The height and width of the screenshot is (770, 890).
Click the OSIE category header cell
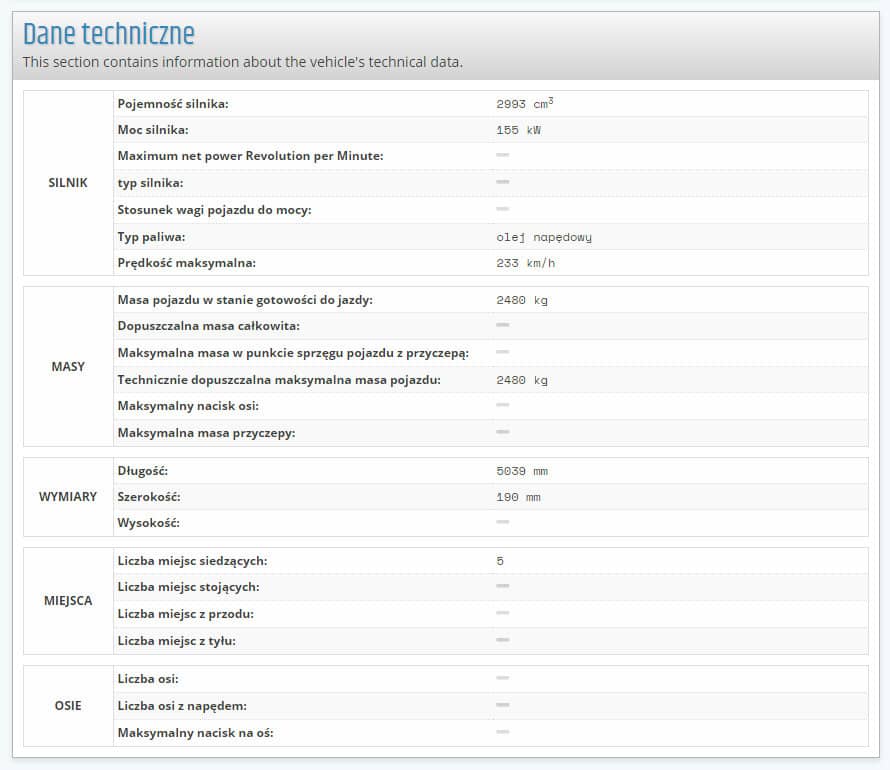point(68,706)
